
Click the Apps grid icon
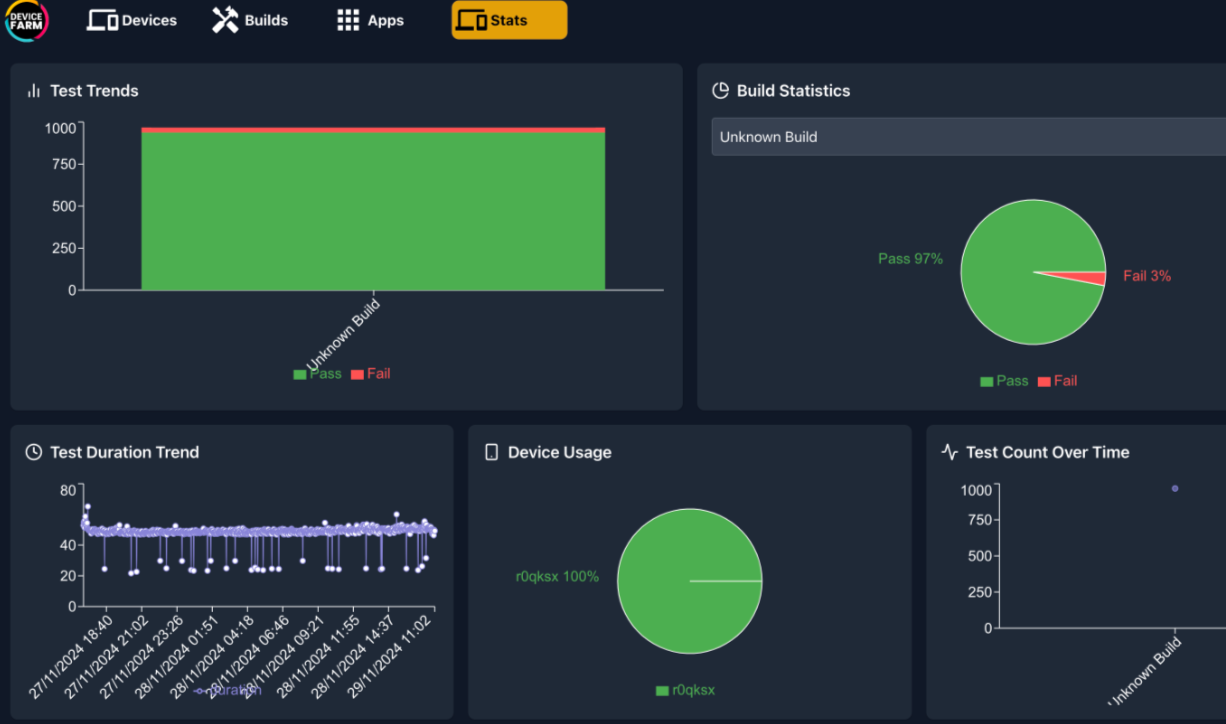348,20
